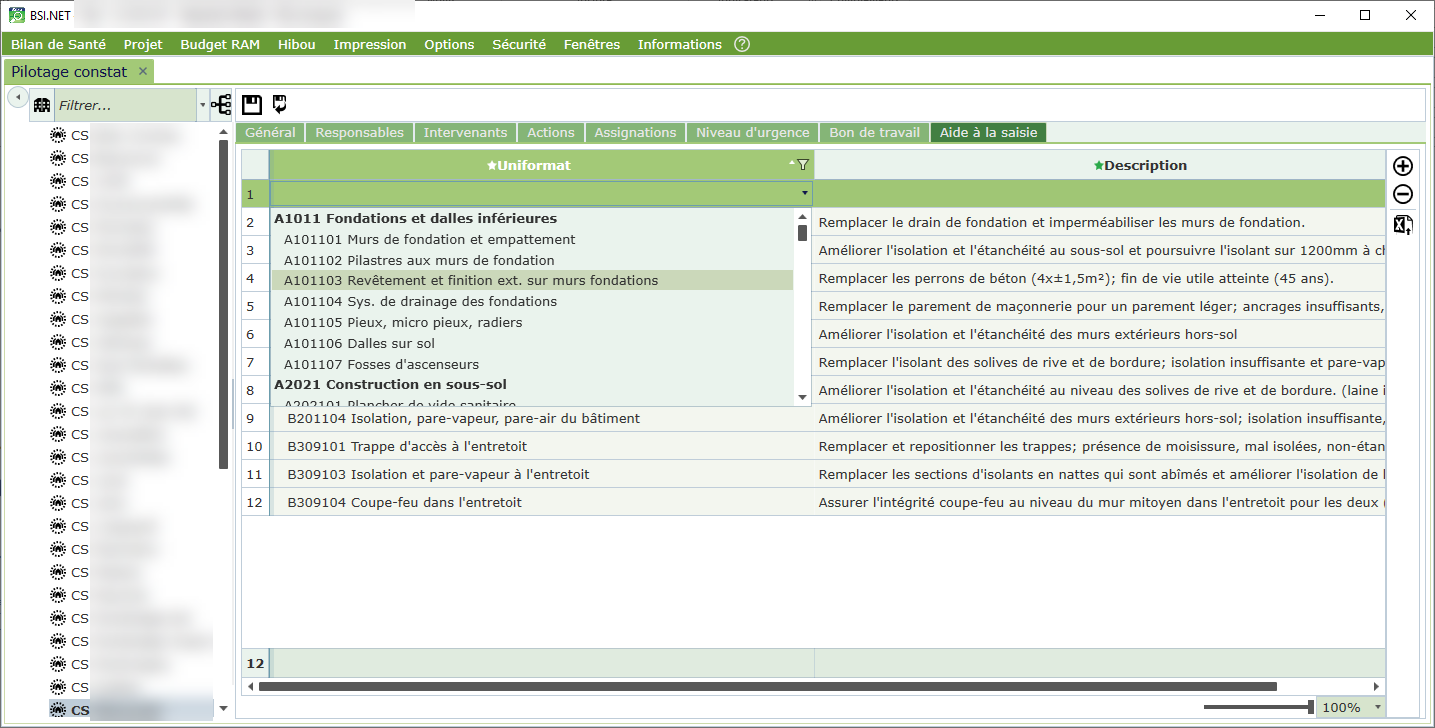The height and width of the screenshot is (728, 1435).
Task: Open the help question mark icon
Action: pos(742,44)
